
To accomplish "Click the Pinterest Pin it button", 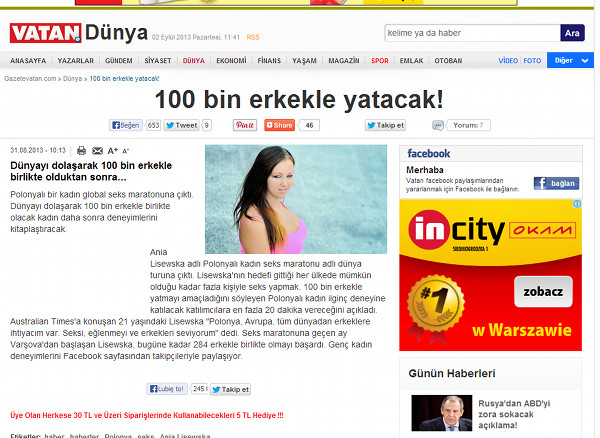I will pos(245,125).
